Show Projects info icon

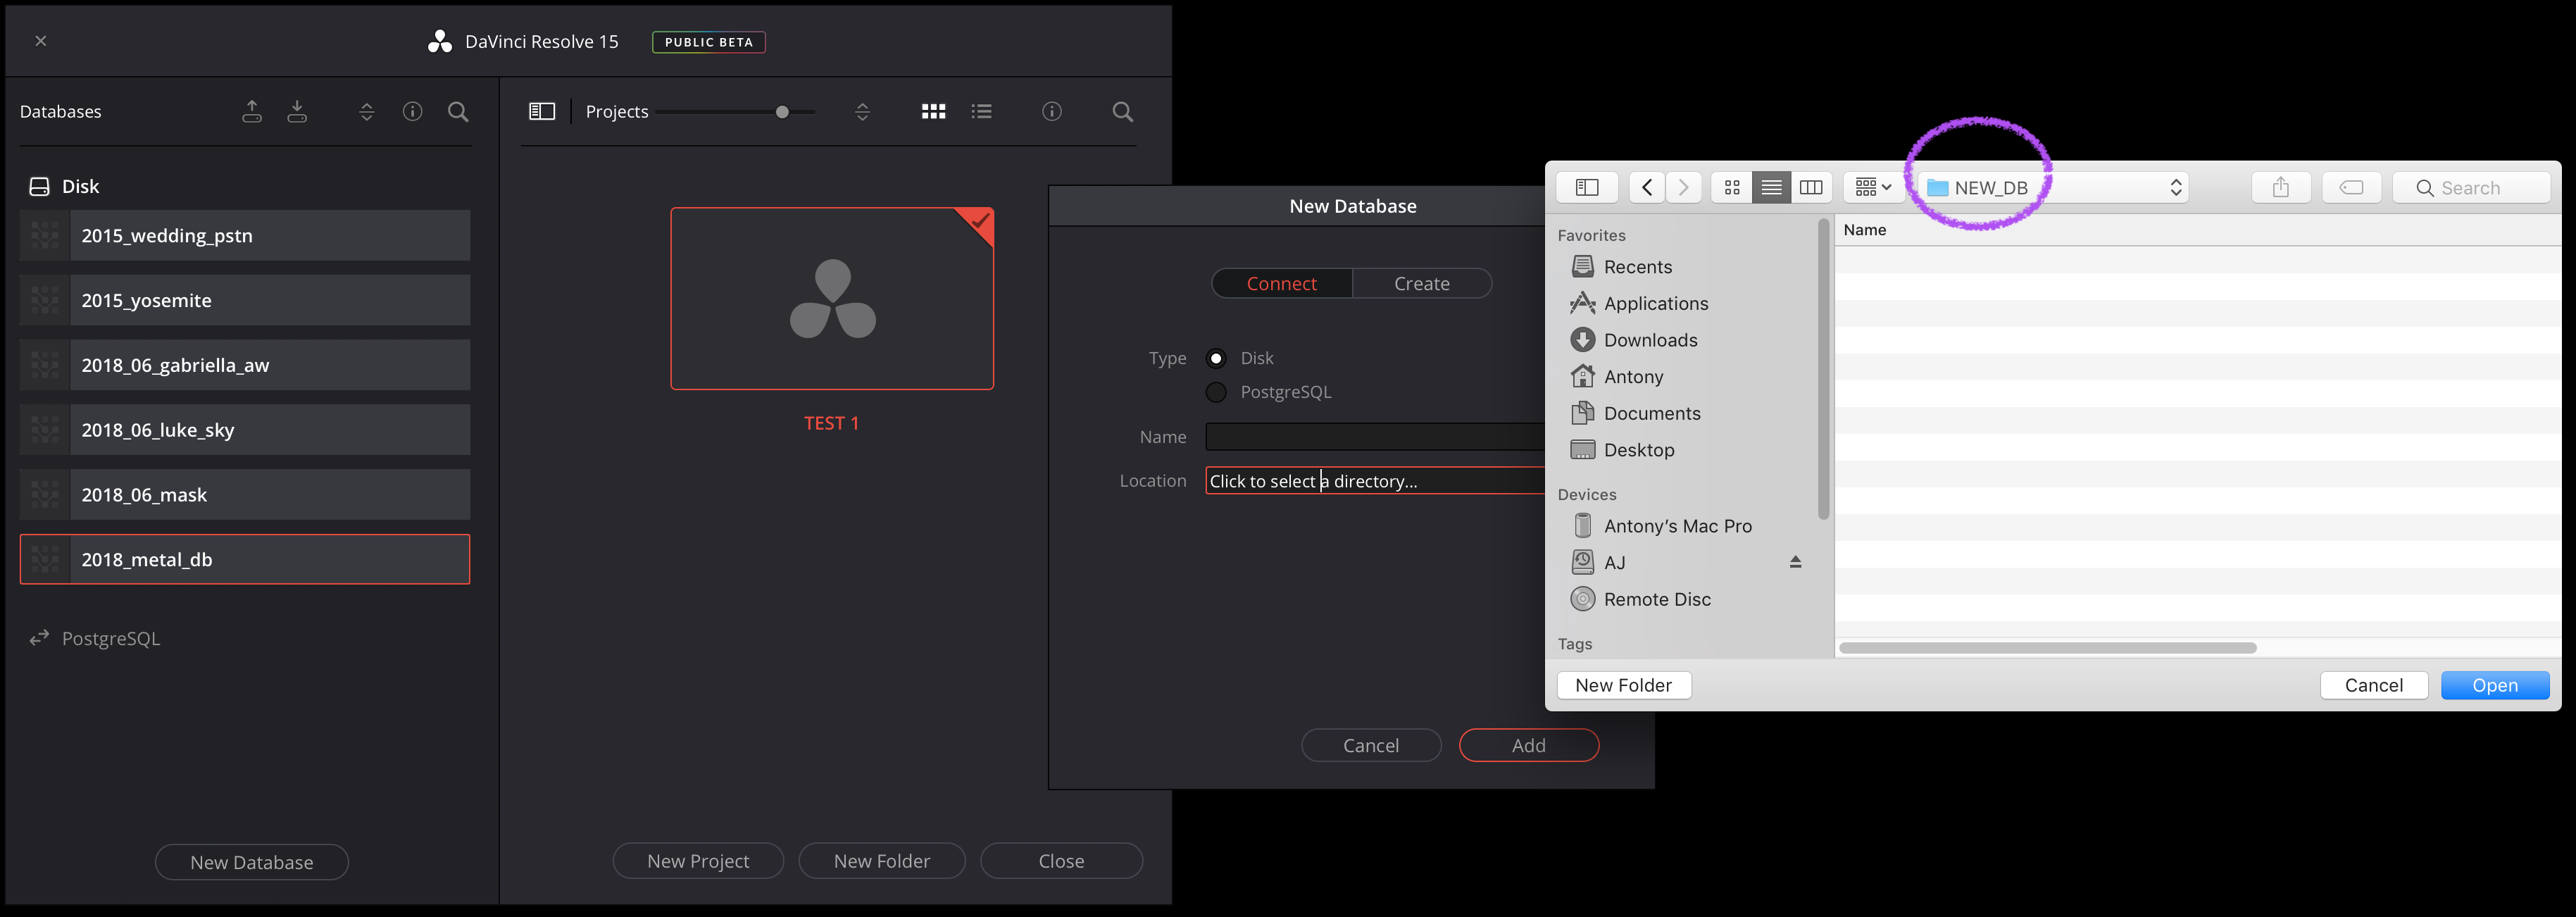pyautogui.click(x=1052, y=111)
